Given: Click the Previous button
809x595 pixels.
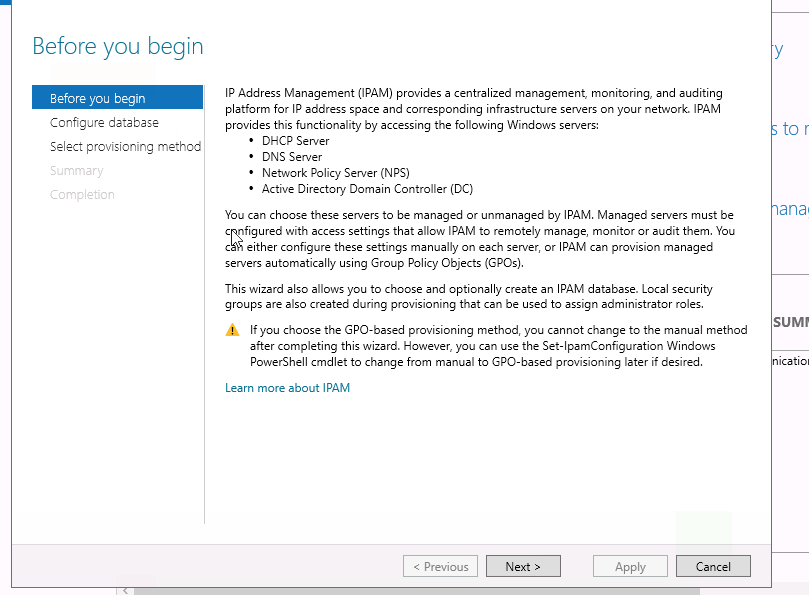Looking at the screenshot, I should point(440,565).
